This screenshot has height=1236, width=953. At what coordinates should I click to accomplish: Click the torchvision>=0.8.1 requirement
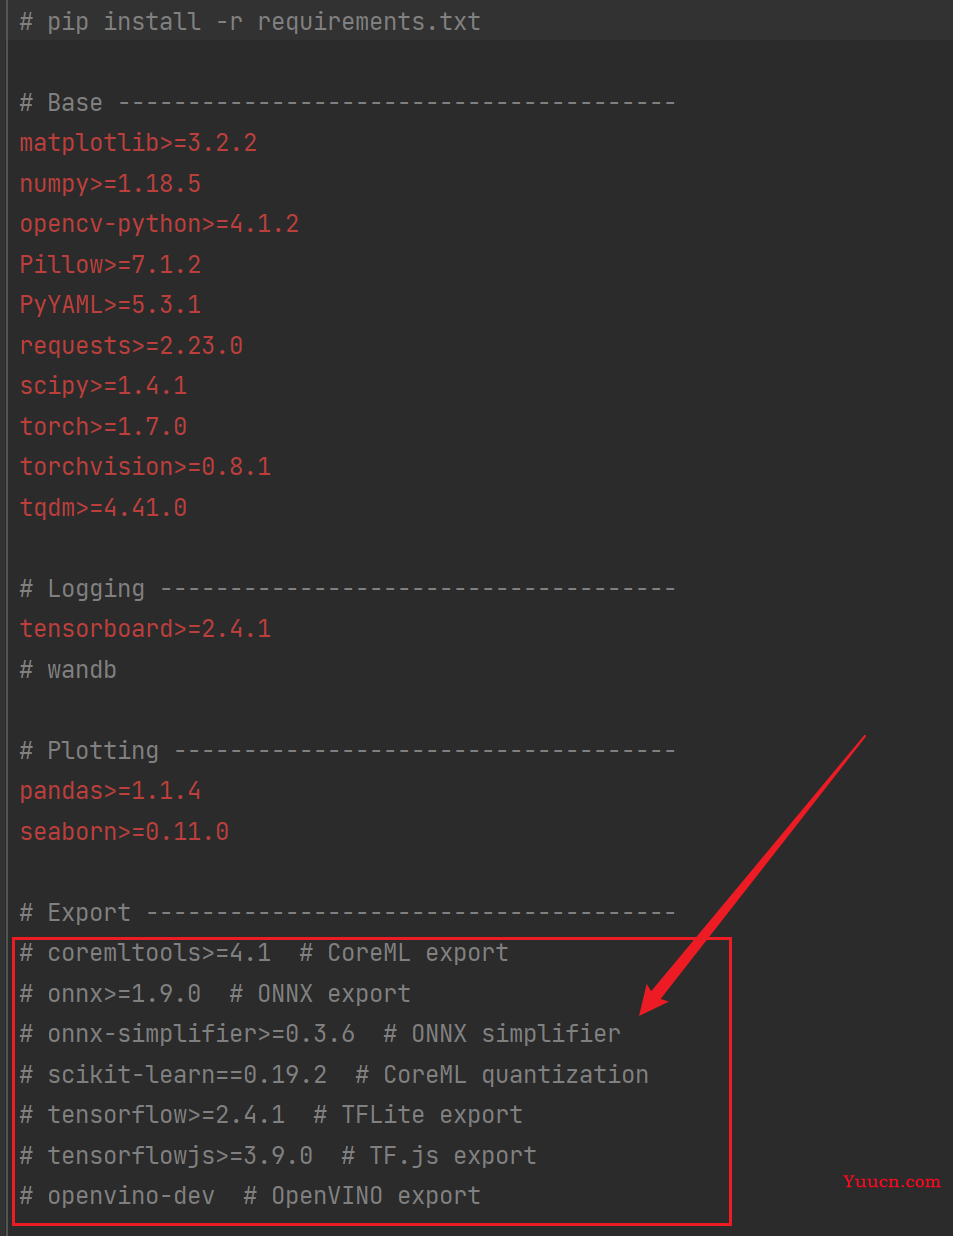145,467
